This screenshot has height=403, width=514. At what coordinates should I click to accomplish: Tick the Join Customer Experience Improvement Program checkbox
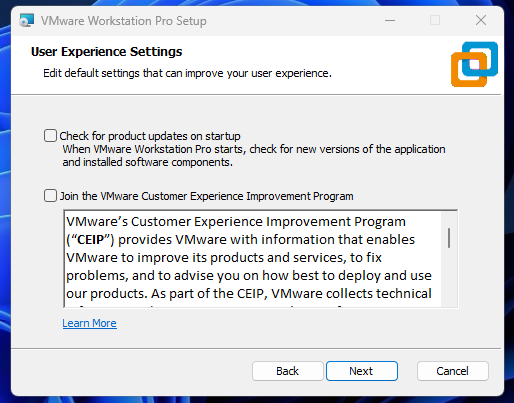tap(50, 196)
